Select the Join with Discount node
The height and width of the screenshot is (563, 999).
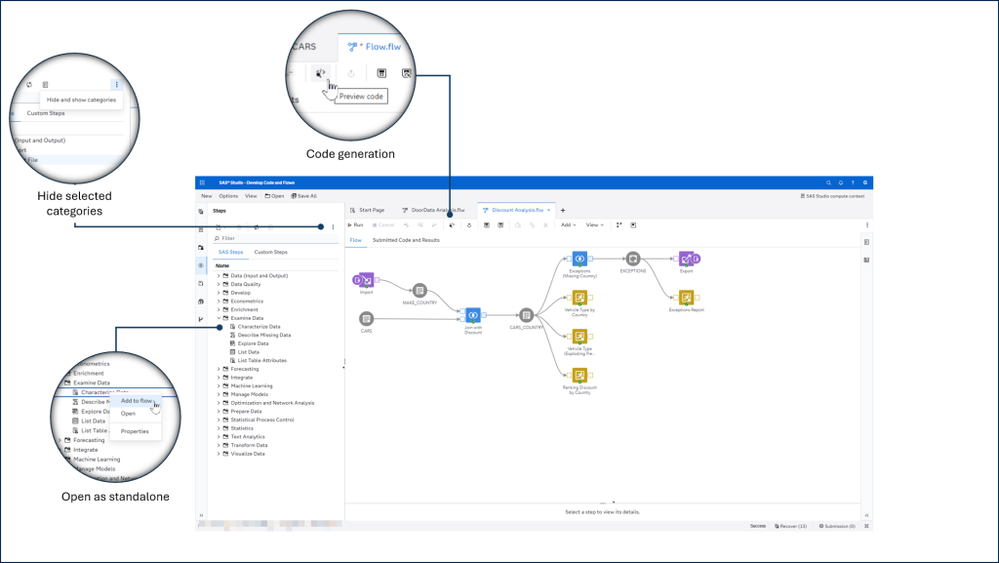[473, 315]
